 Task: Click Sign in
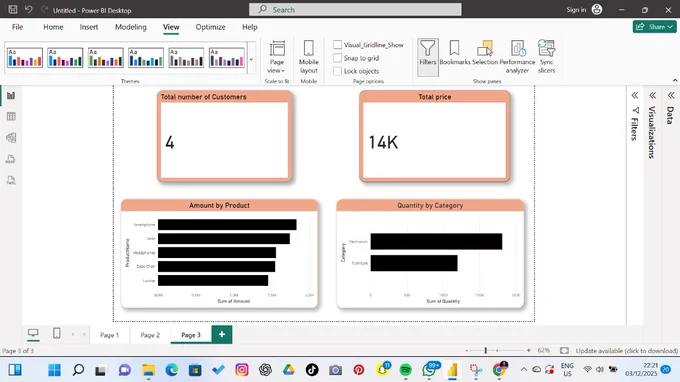(x=576, y=10)
